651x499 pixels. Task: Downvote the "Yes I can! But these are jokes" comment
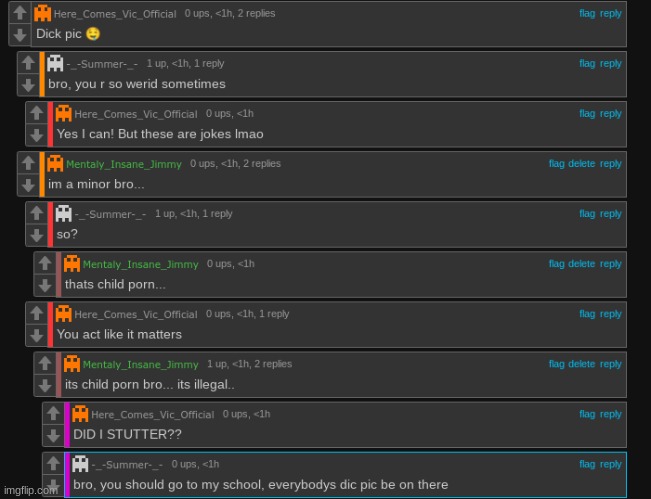(37, 135)
